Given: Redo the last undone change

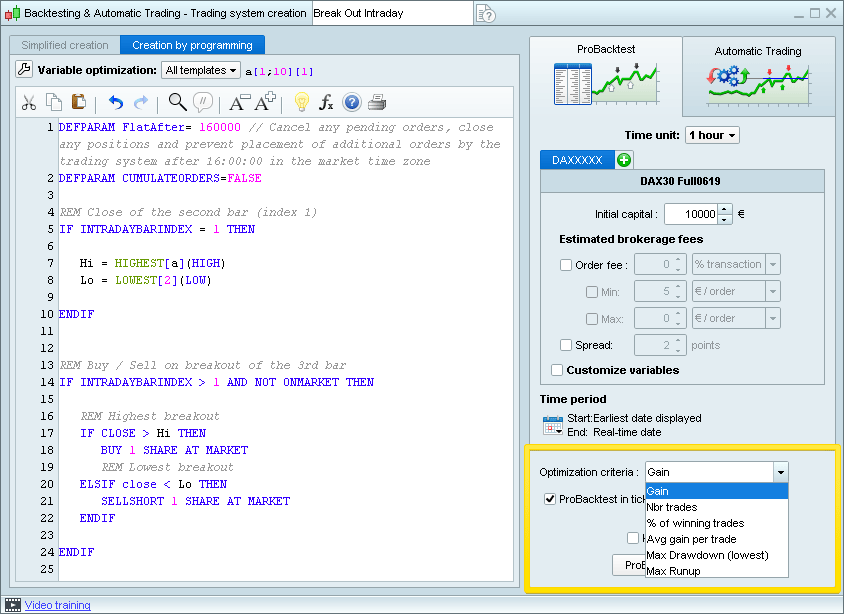Looking at the screenshot, I should [x=141, y=103].
